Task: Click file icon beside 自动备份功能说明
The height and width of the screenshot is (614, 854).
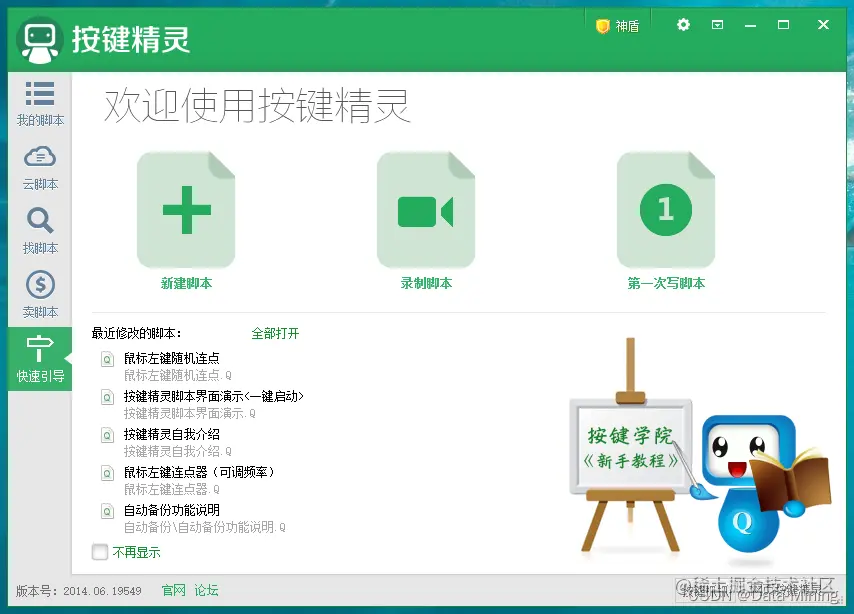Action: click(107, 511)
